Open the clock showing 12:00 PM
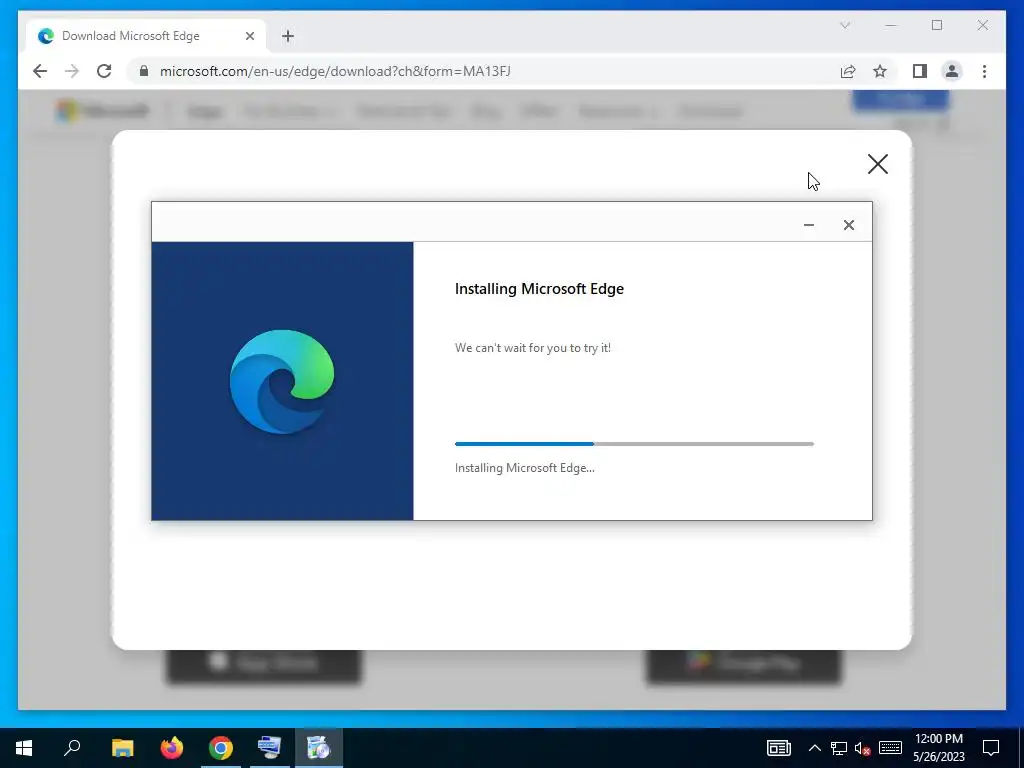This screenshot has width=1024, height=768. point(938,748)
